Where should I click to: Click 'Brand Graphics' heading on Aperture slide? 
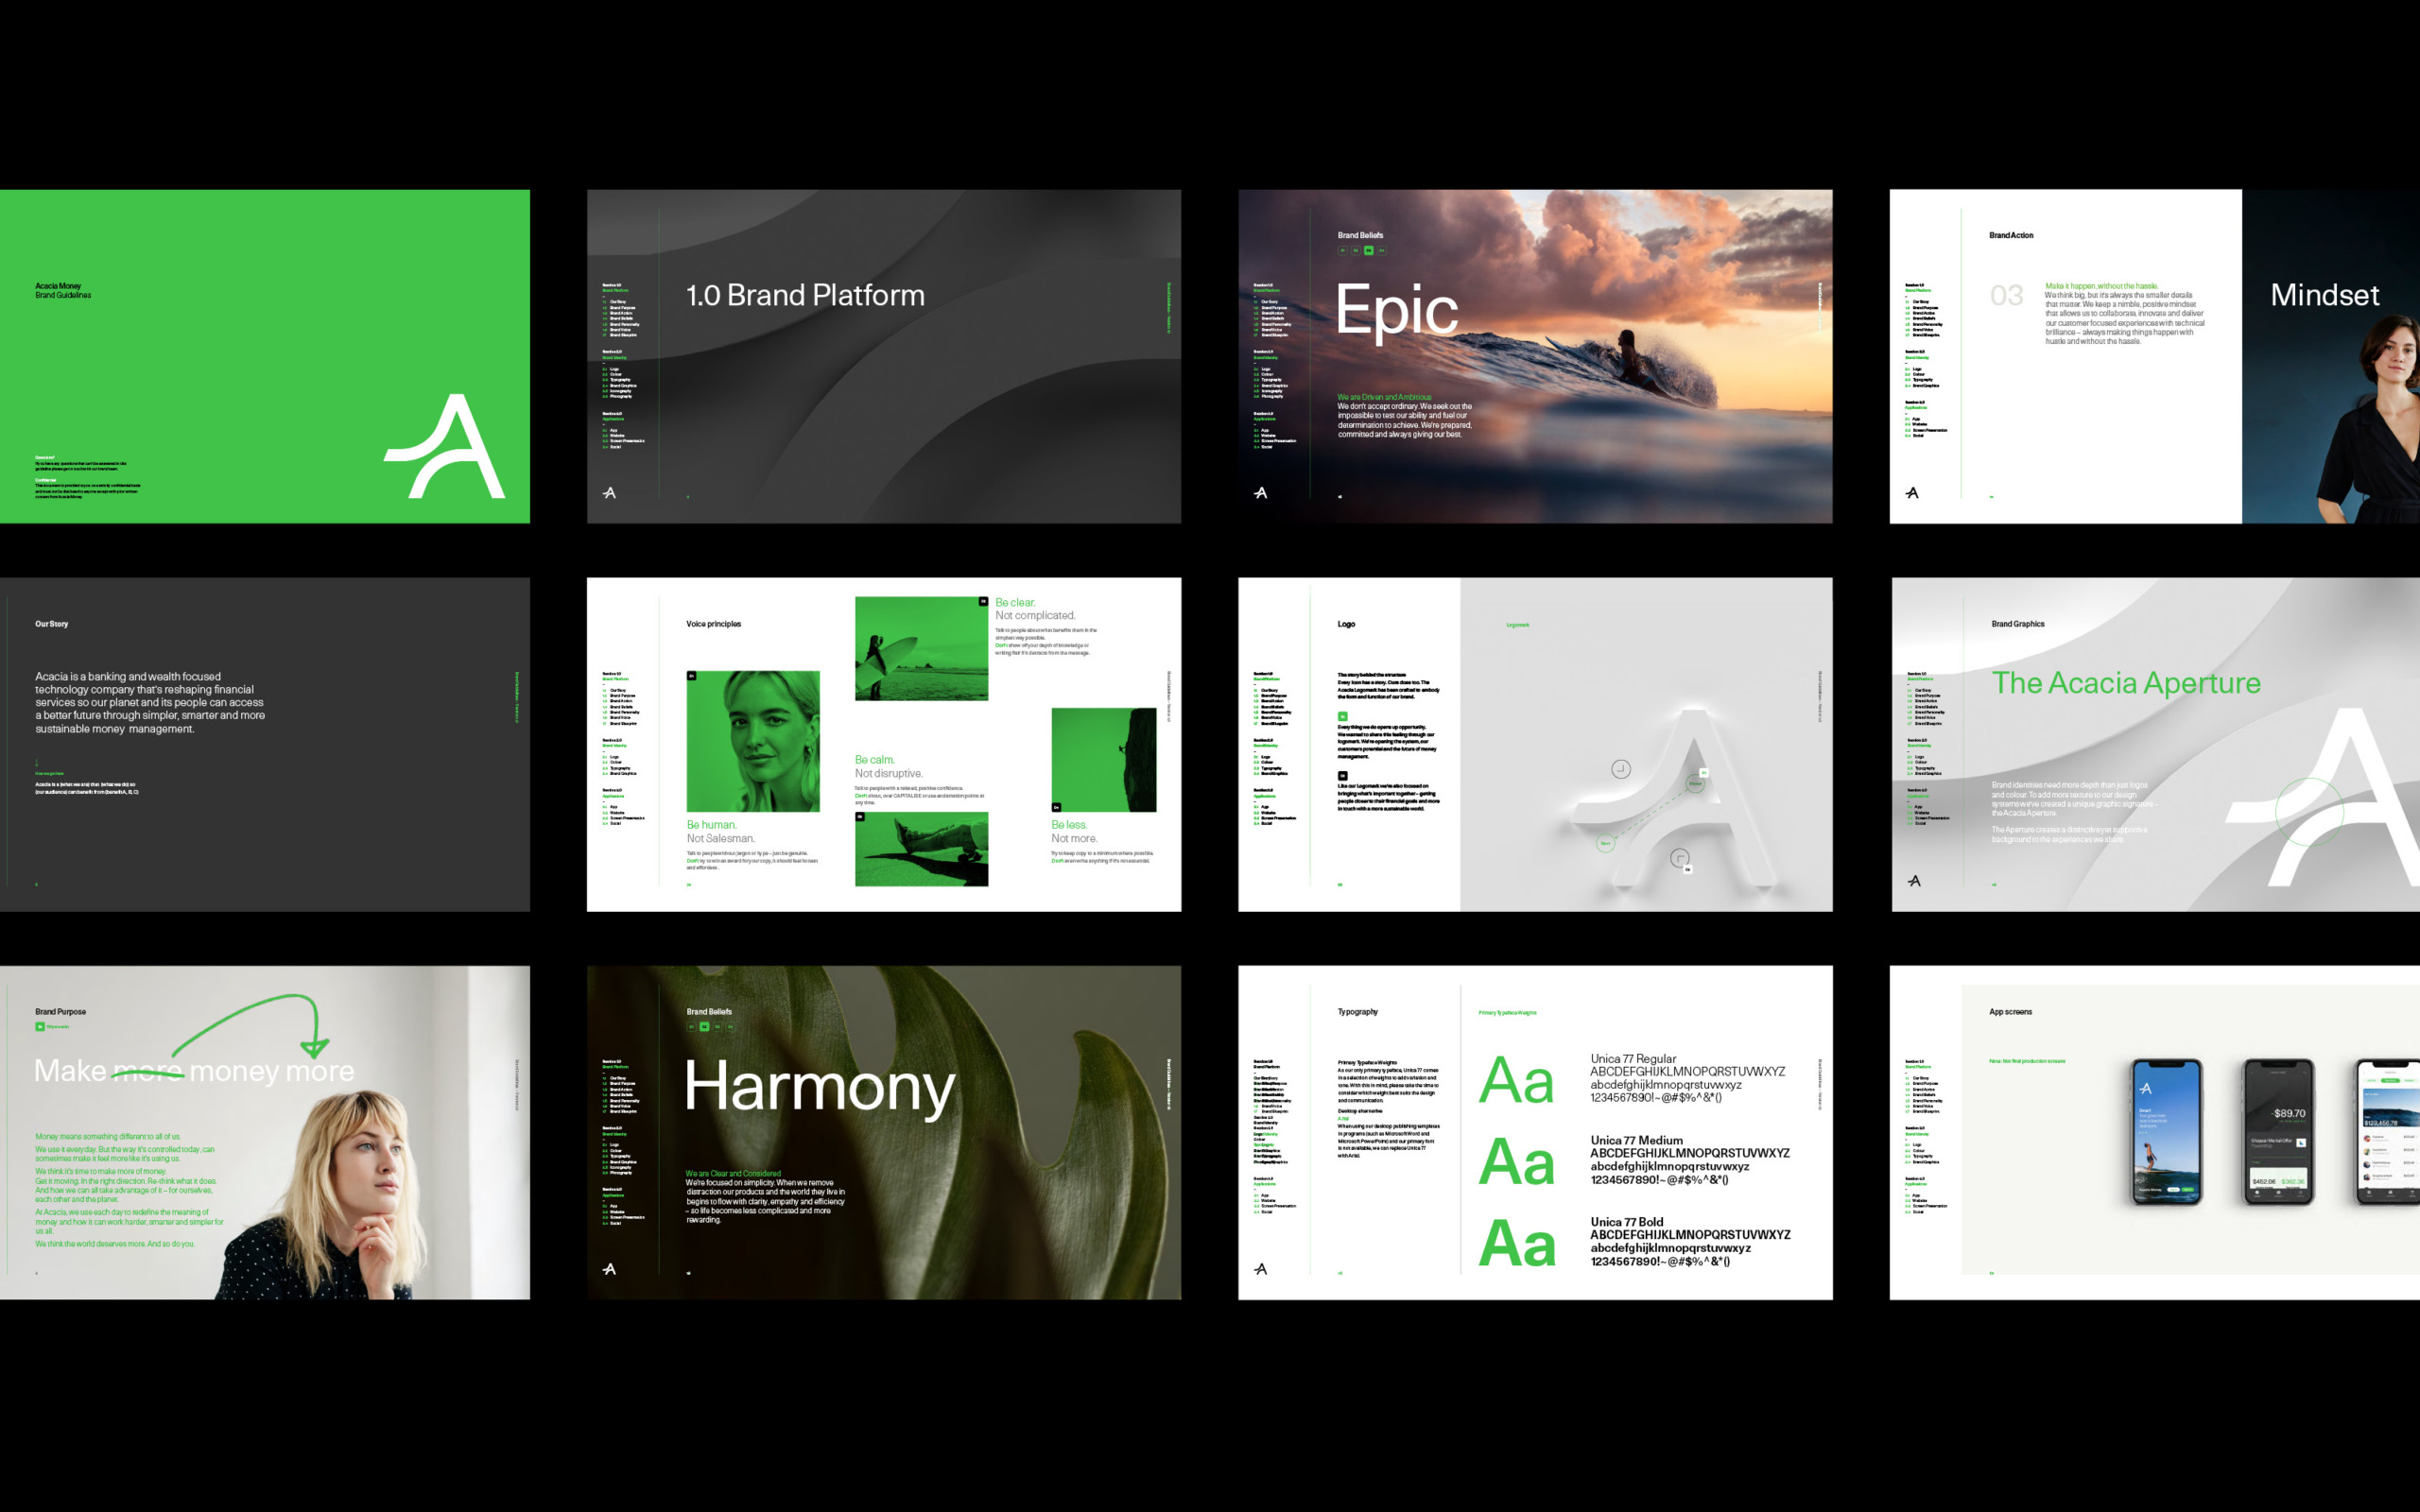coord(2017,624)
